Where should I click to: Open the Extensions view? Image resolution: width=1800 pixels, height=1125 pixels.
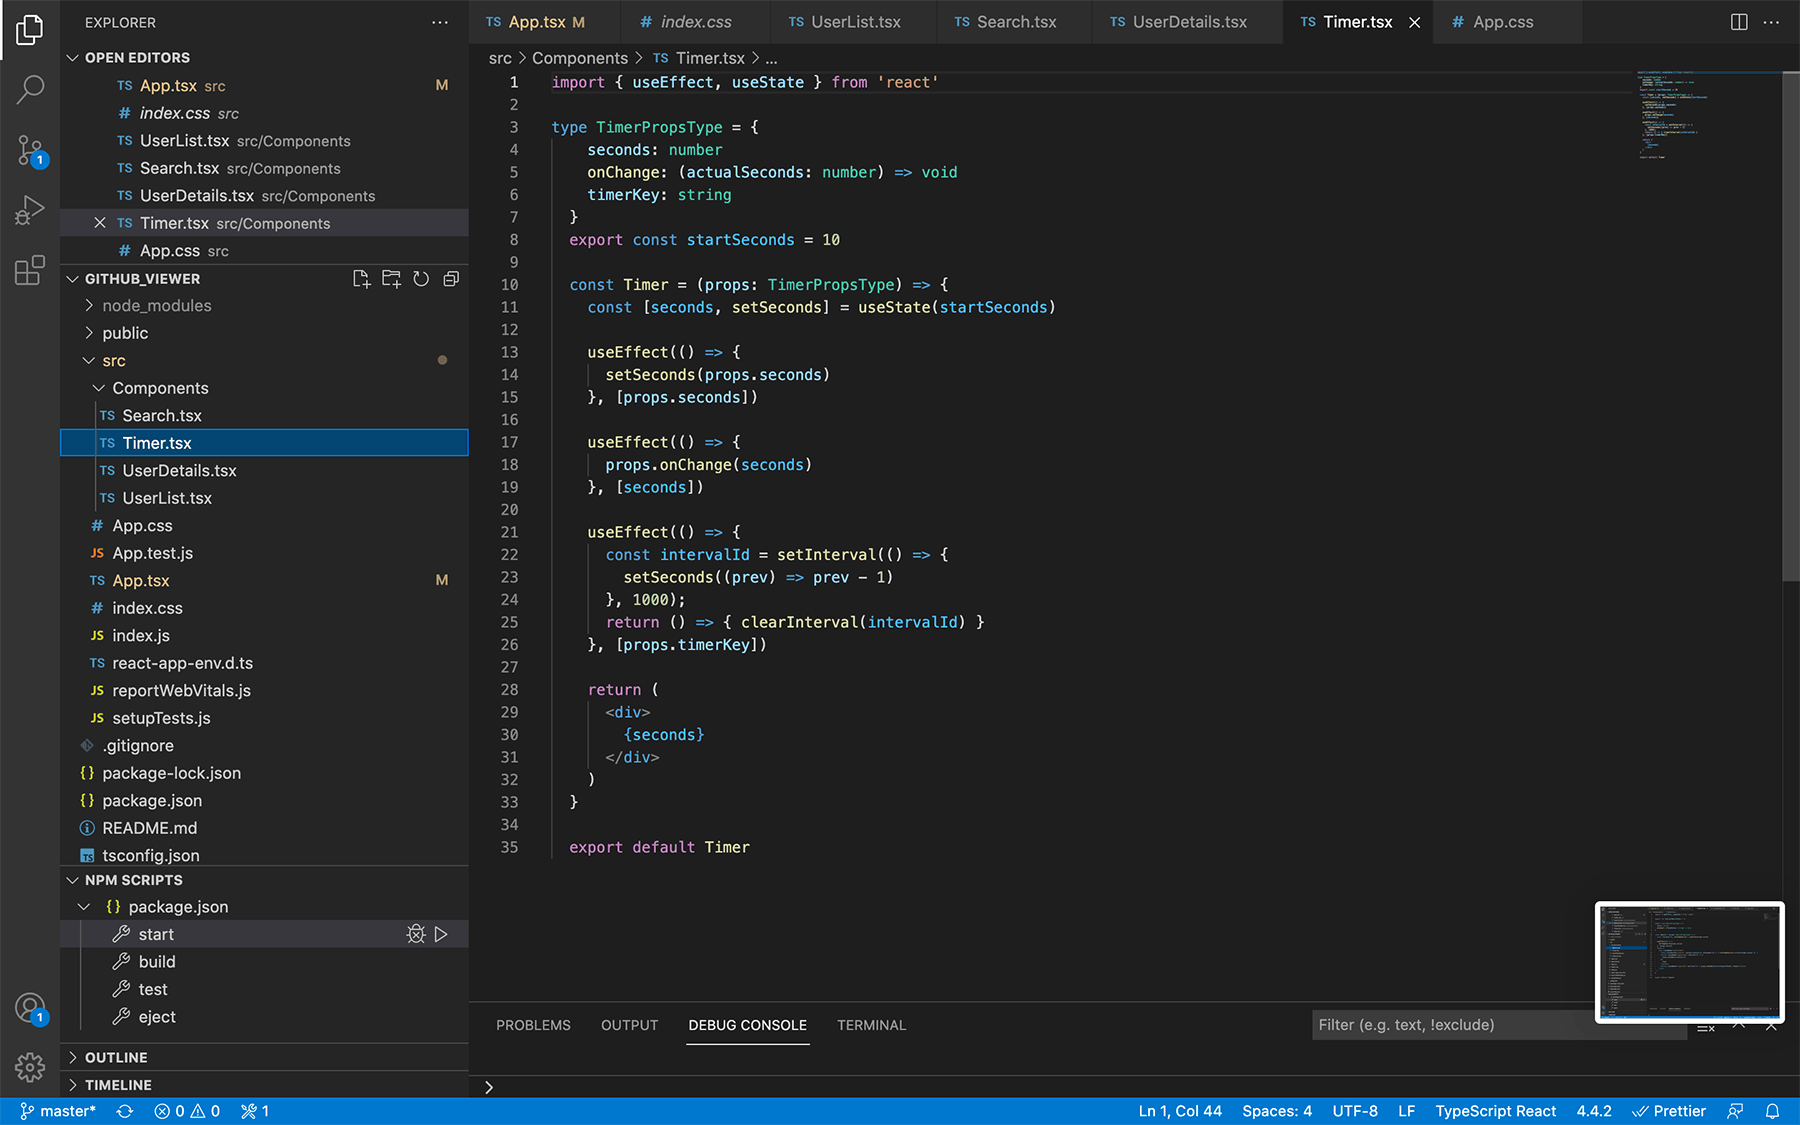click(x=30, y=270)
